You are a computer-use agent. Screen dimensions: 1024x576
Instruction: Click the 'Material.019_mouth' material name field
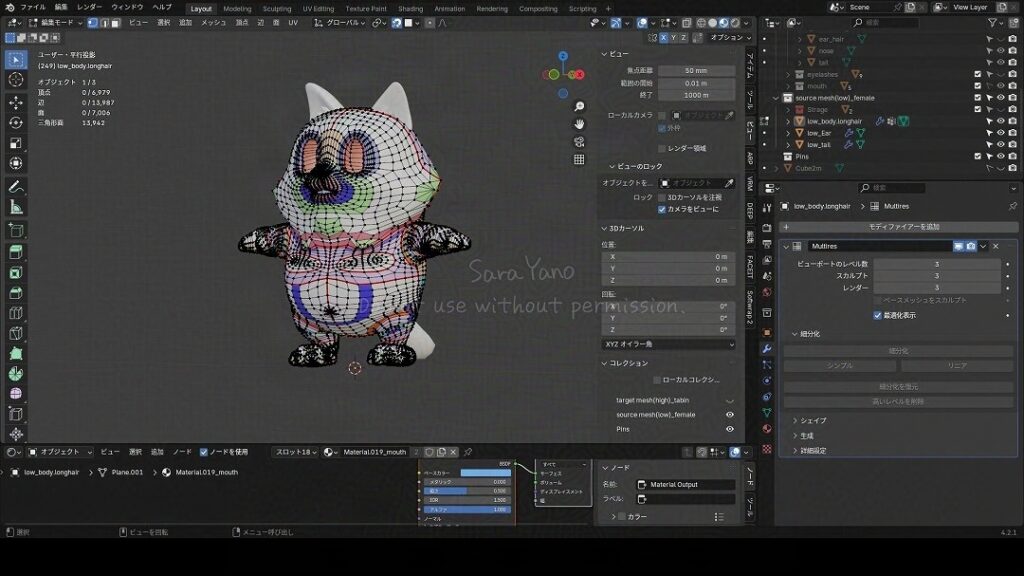(x=374, y=452)
